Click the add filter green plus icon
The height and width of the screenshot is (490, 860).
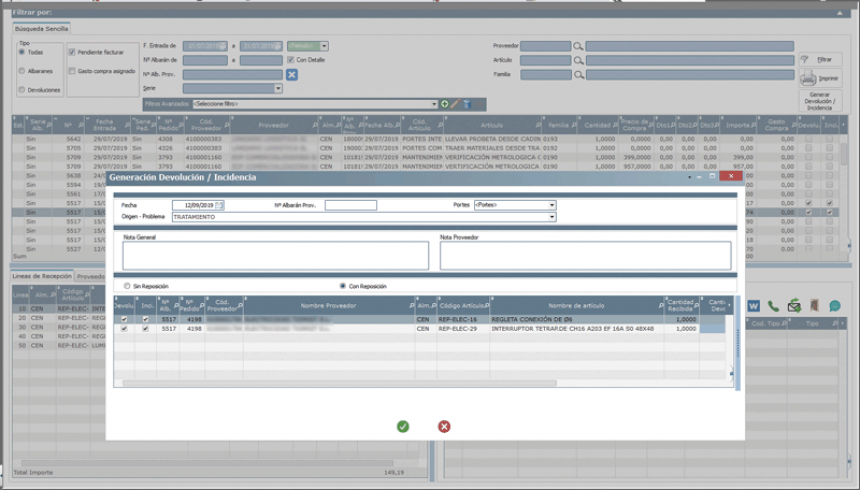point(445,104)
